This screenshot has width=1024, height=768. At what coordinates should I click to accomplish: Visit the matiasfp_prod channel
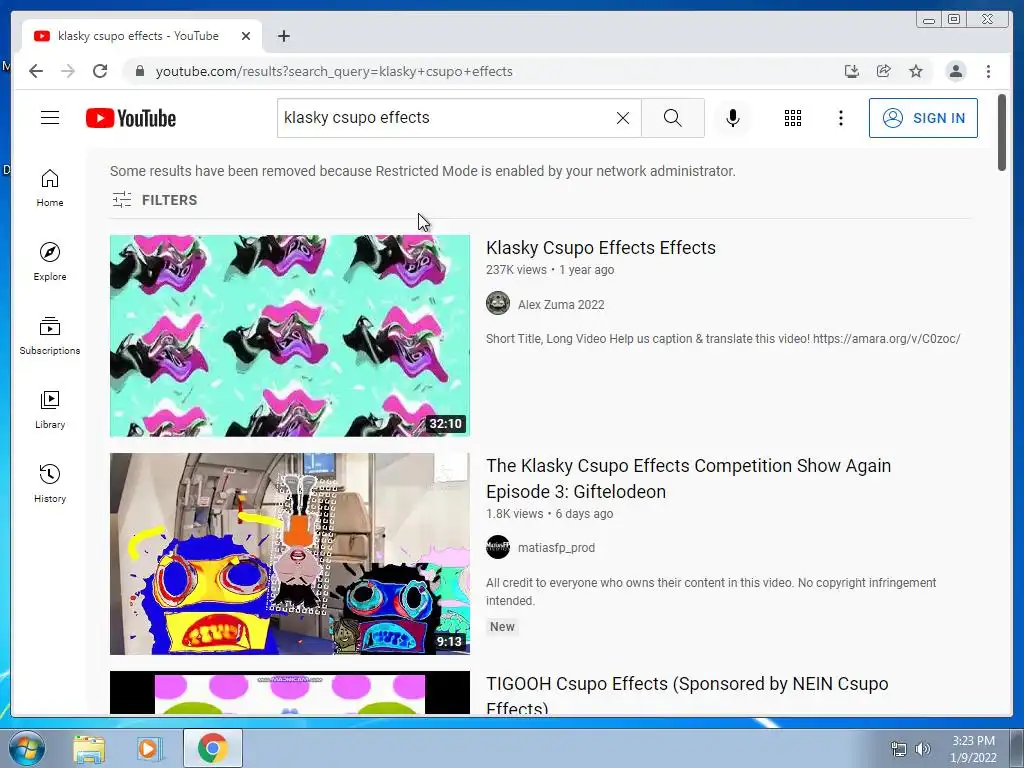[556, 547]
